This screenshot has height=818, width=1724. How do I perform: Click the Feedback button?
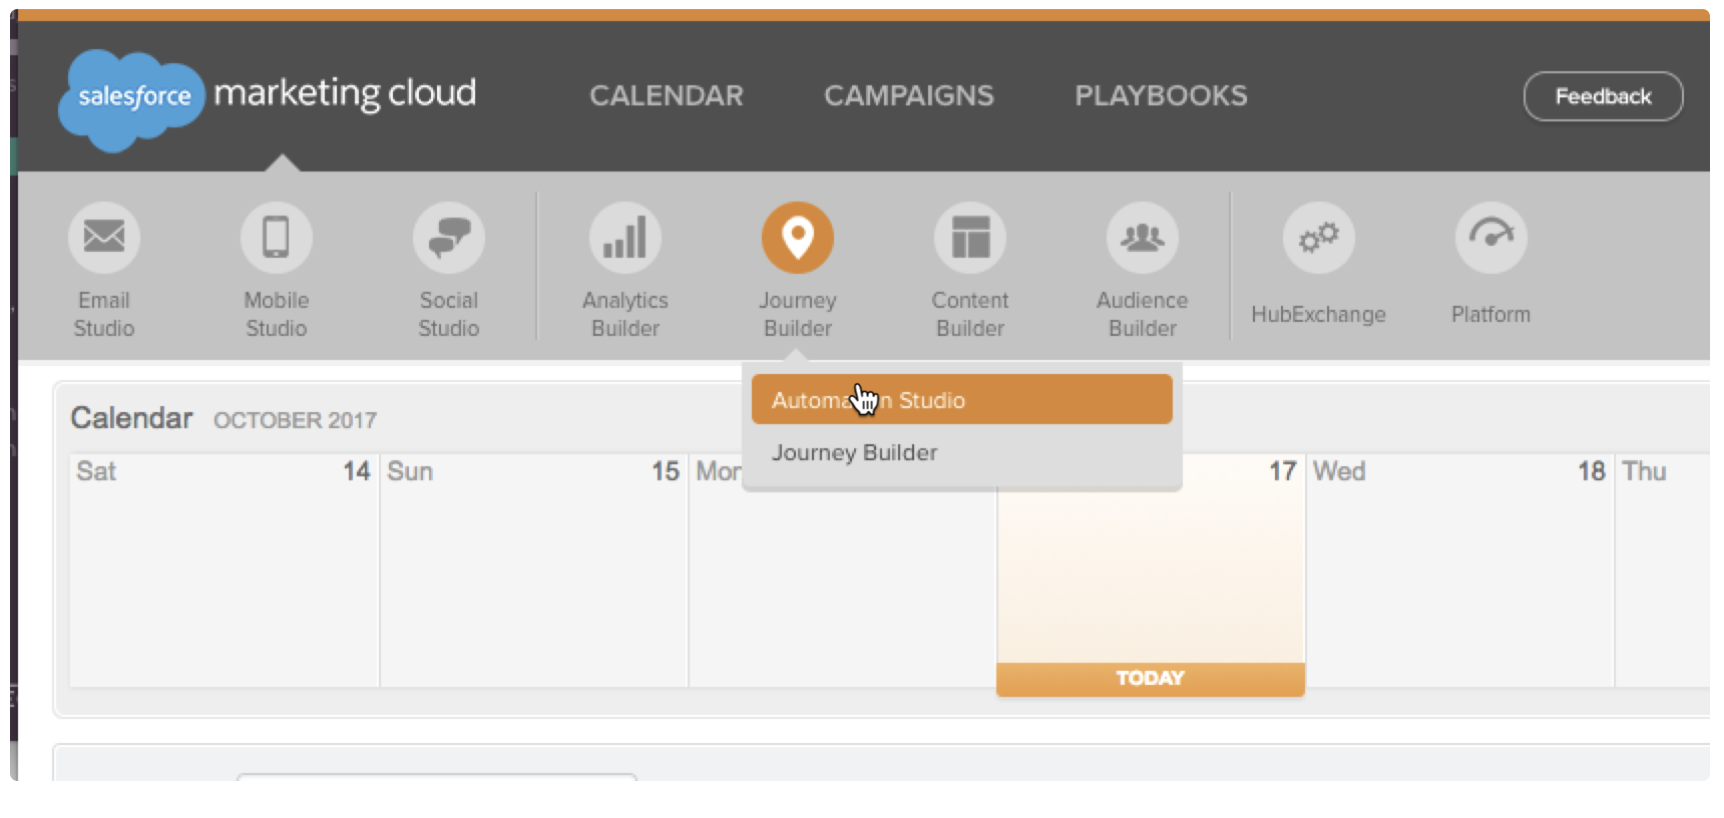point(1602,97)
